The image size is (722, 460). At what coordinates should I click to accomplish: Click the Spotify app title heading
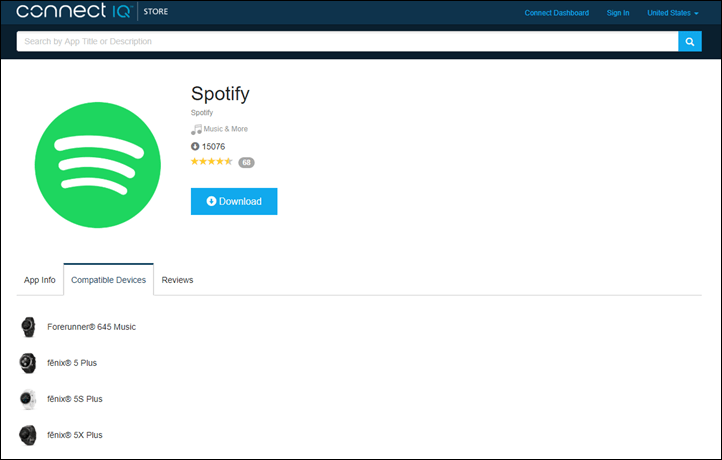point(220,94)
